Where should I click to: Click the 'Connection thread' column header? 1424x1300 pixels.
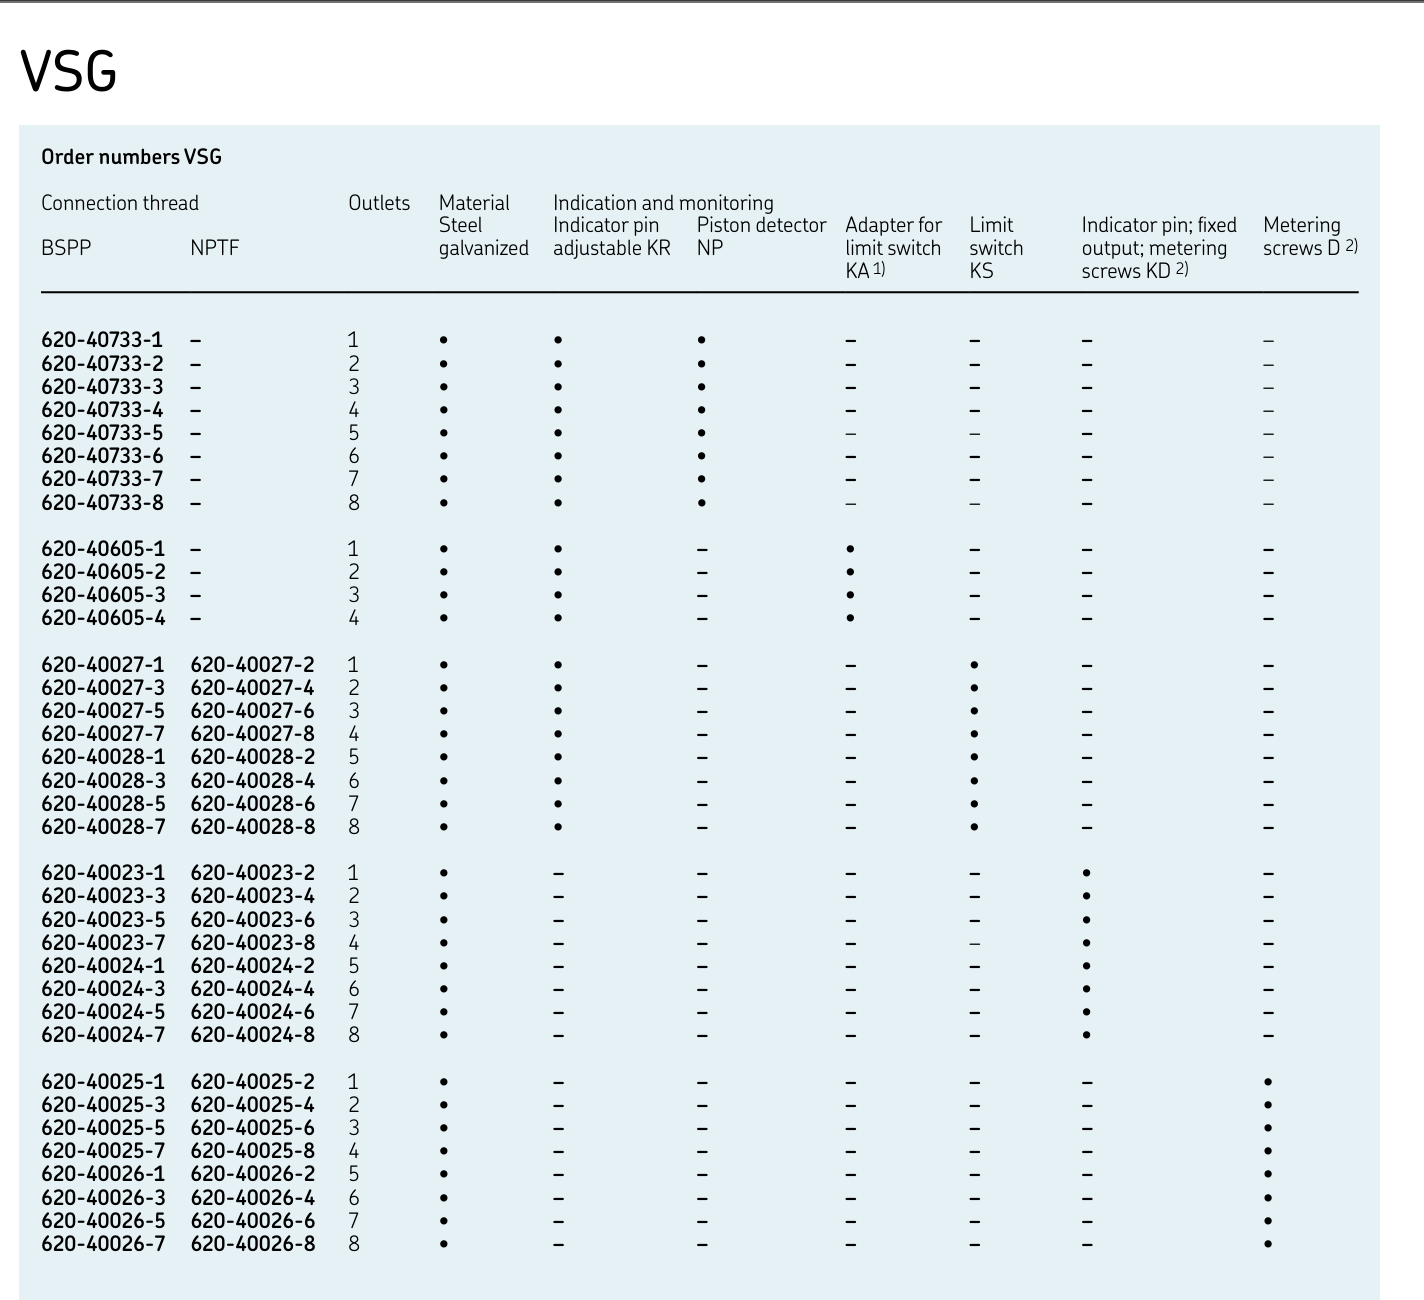tap(120, 203)
